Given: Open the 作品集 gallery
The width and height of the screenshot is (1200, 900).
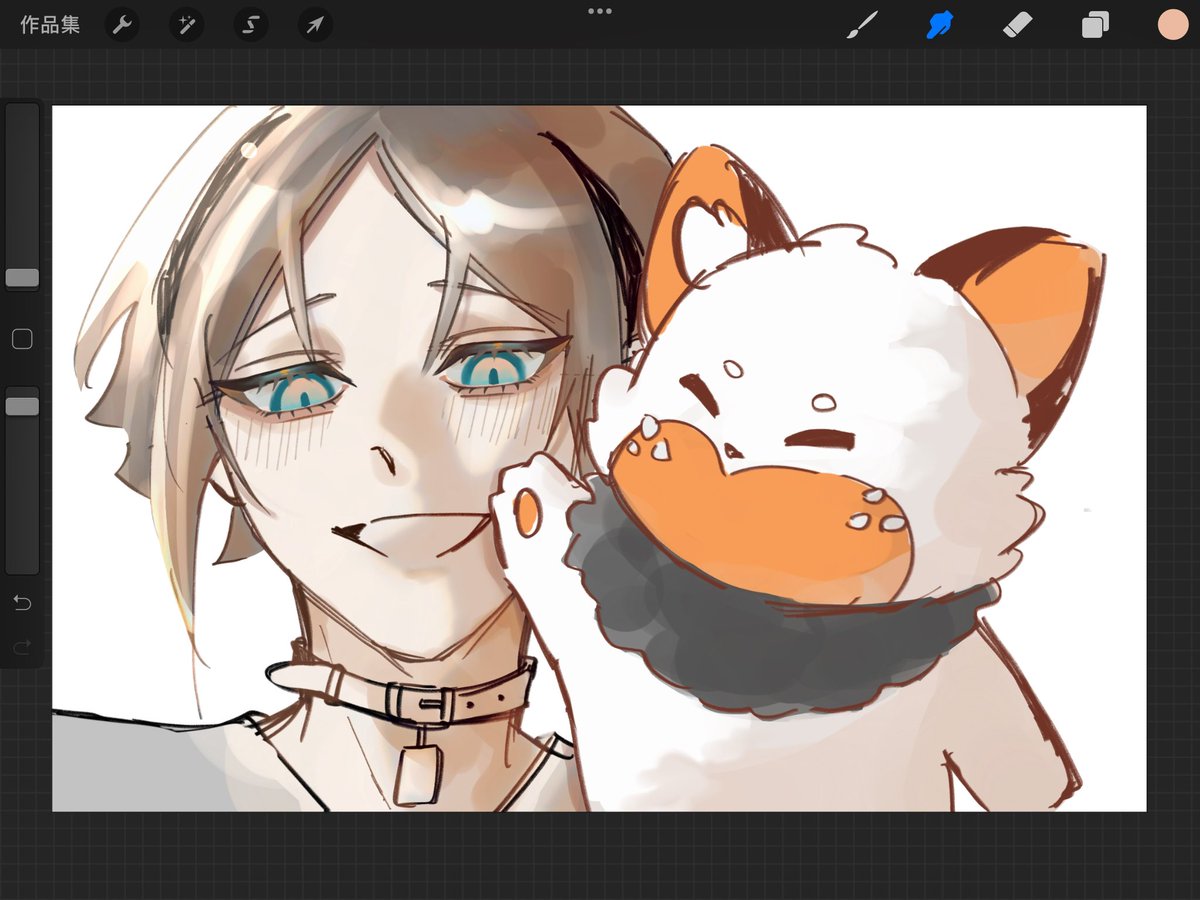Looking at the screenshot, I should pos(50,25).
